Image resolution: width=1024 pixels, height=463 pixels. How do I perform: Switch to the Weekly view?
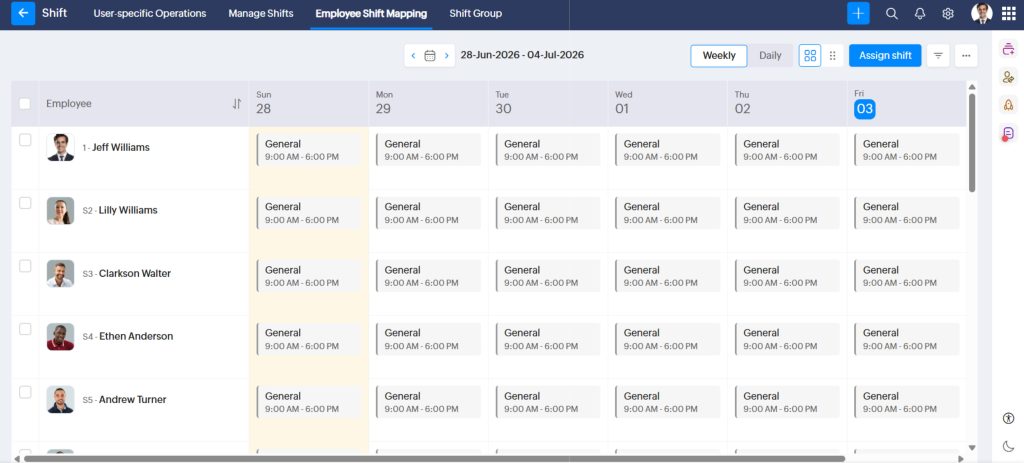tap(718, 56)
